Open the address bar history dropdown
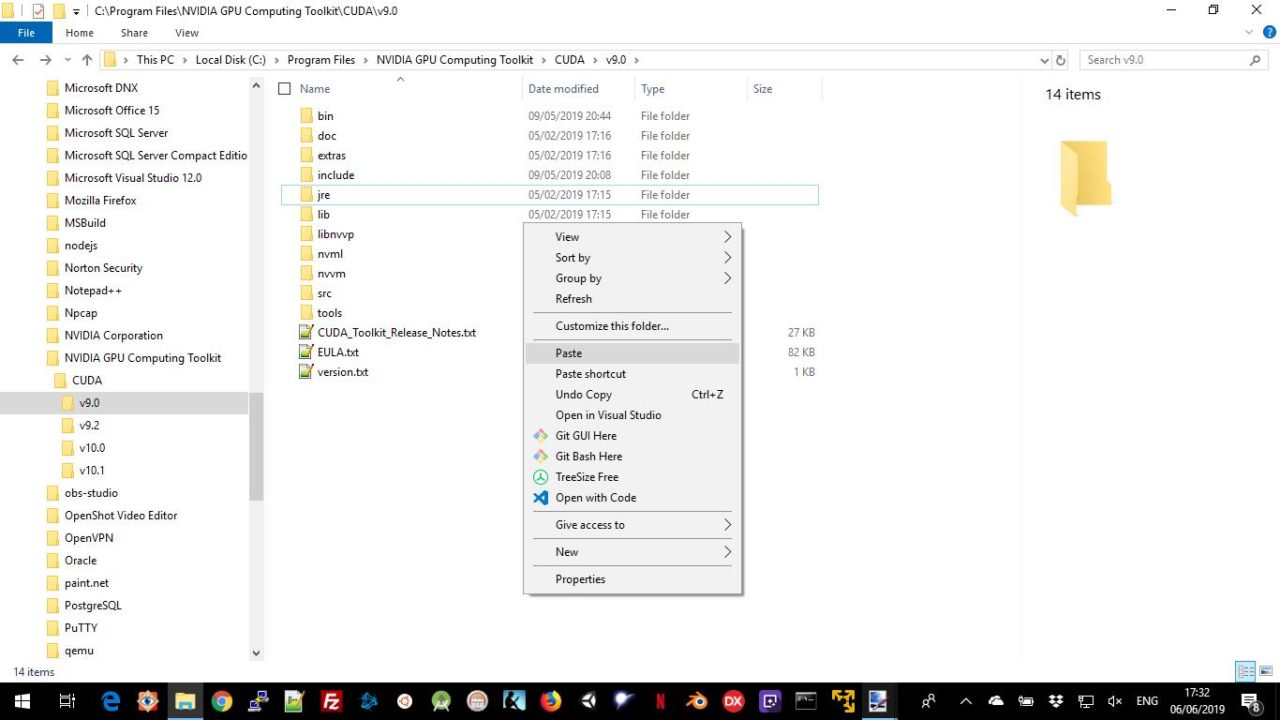This screenshot has height=720, width=1280. pyautogui.click(x=1045, y=60)
